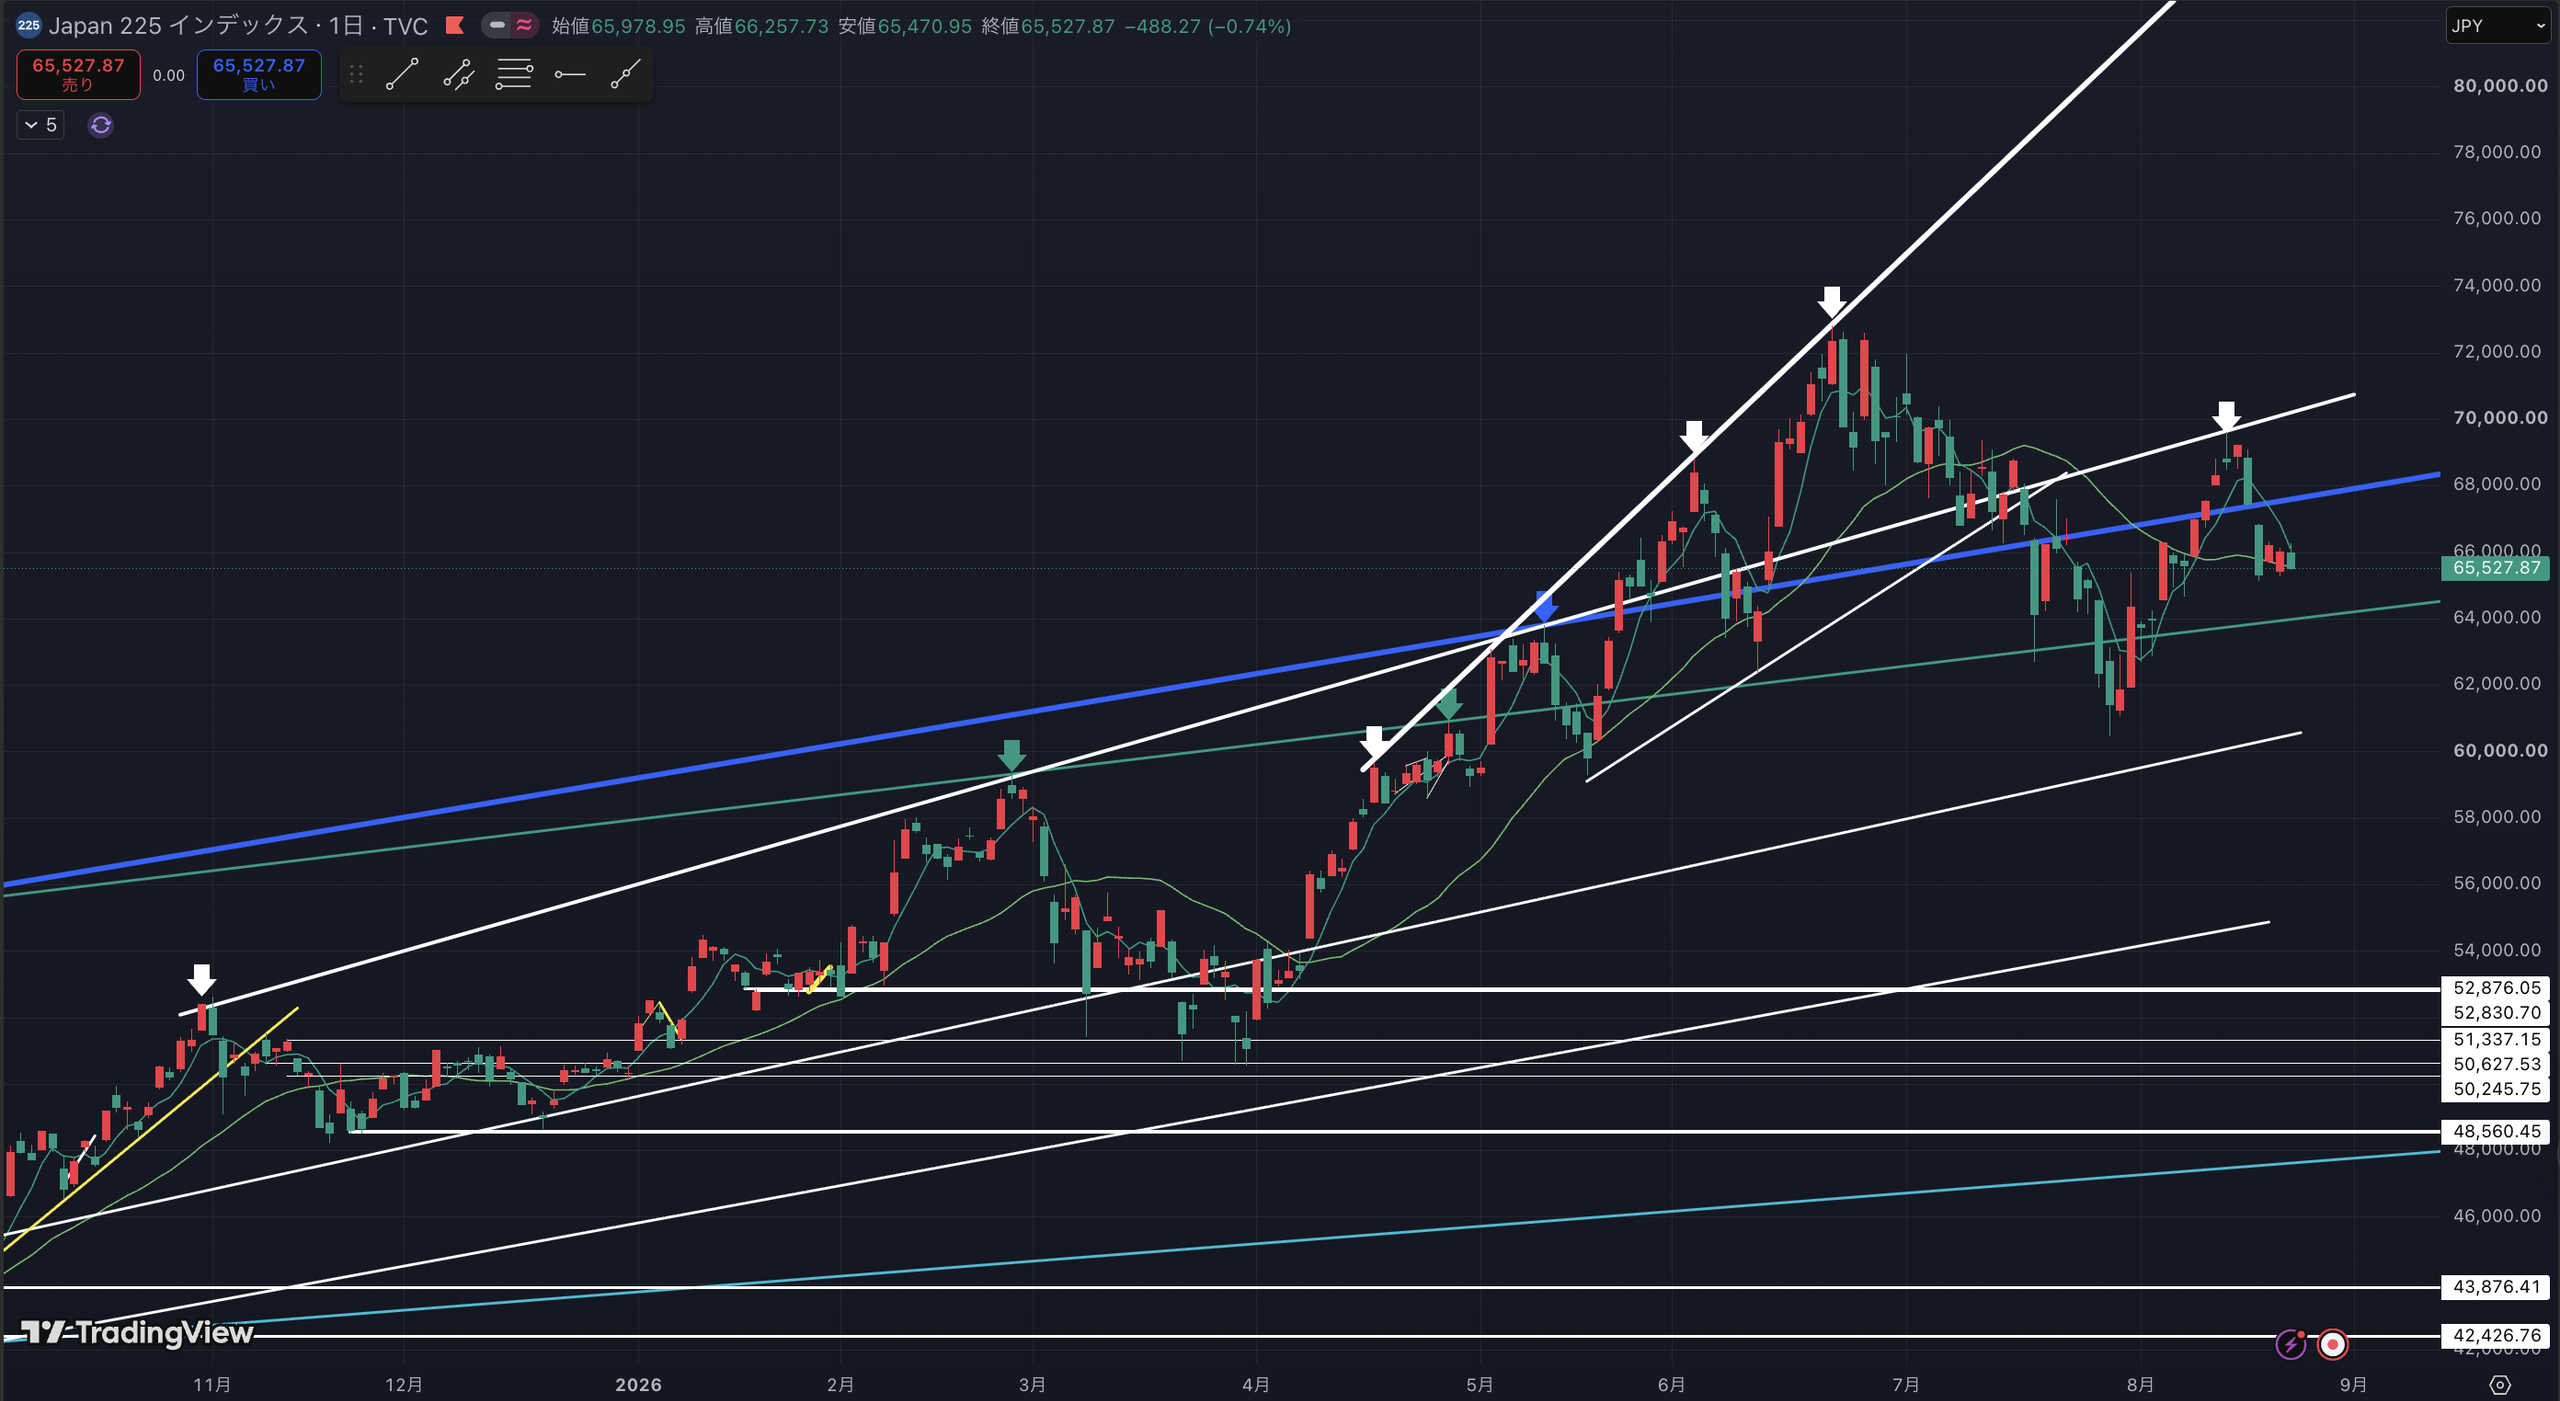Image resolution: width=2560 pixels, height=1401 pixels.
Task: Click the 終値 close value 65,527.87
Action: point(1068,26)
